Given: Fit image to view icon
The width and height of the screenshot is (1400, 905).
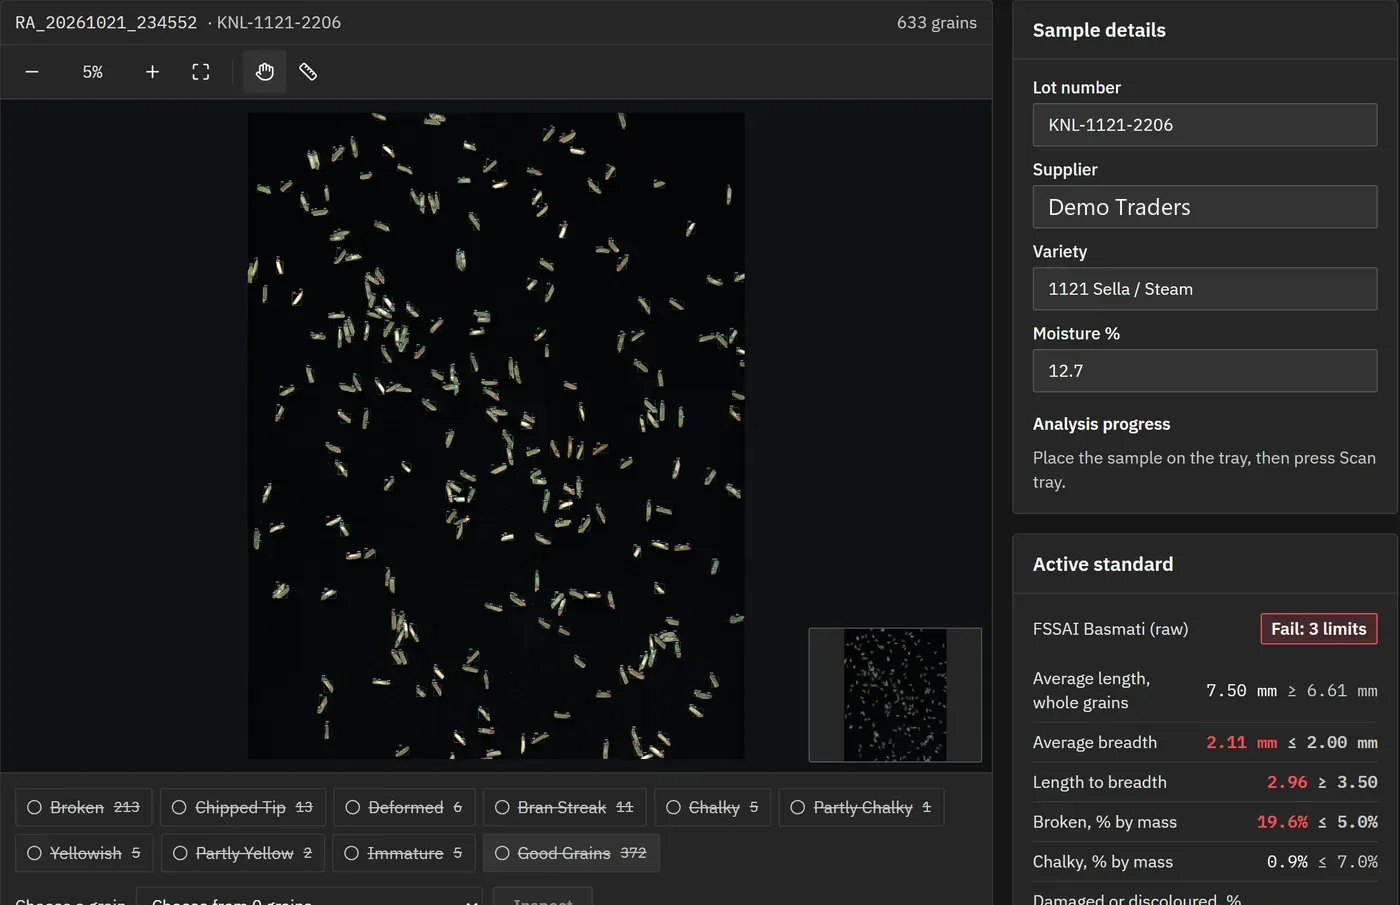Looking at the screenshot, I should point(201,72).
